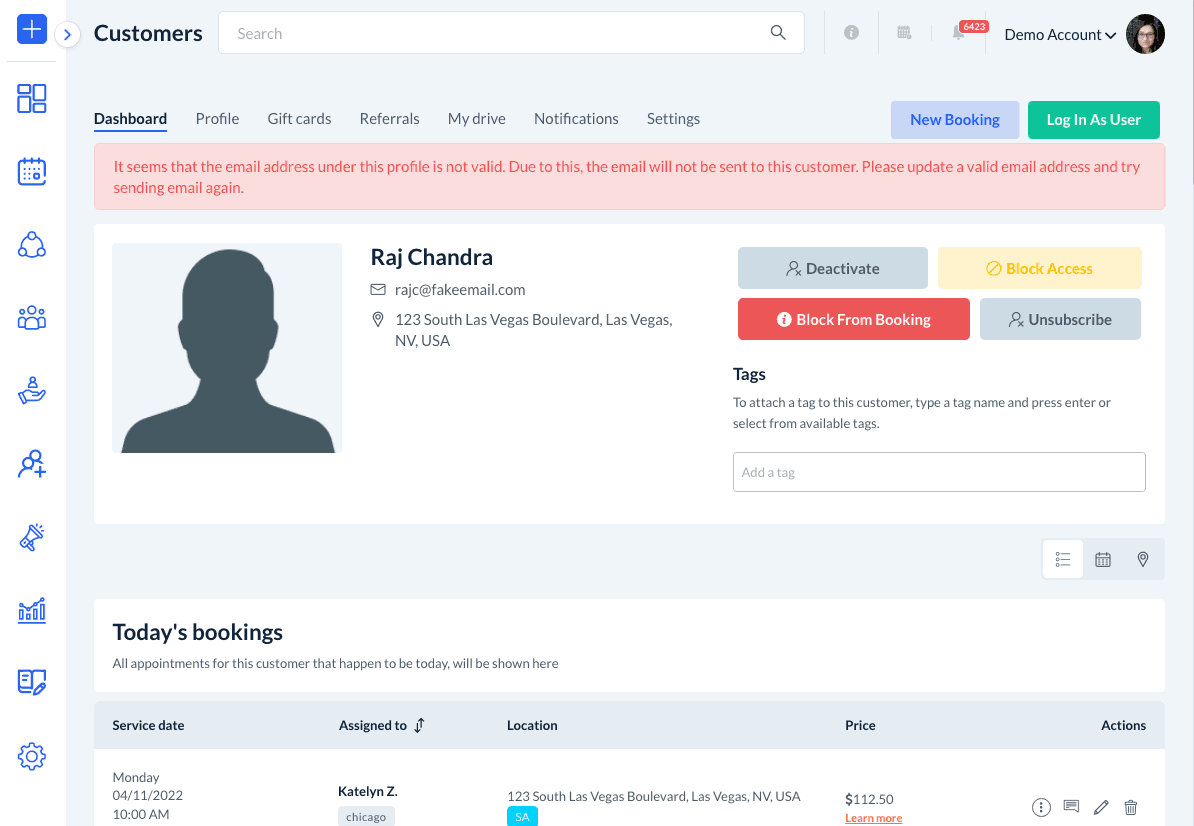Click into the Search field
The width and height of the screenshot is (1194, 826).
(x=511, y=33)
